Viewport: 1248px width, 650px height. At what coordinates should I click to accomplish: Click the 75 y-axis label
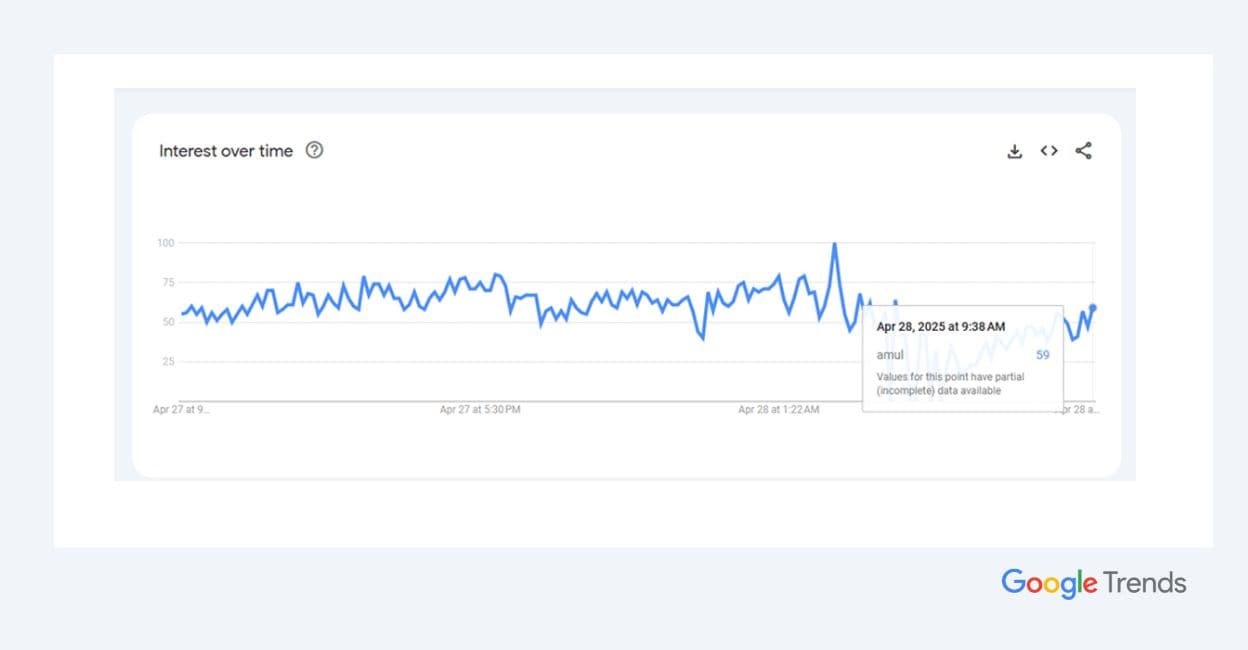pos(169,282)
